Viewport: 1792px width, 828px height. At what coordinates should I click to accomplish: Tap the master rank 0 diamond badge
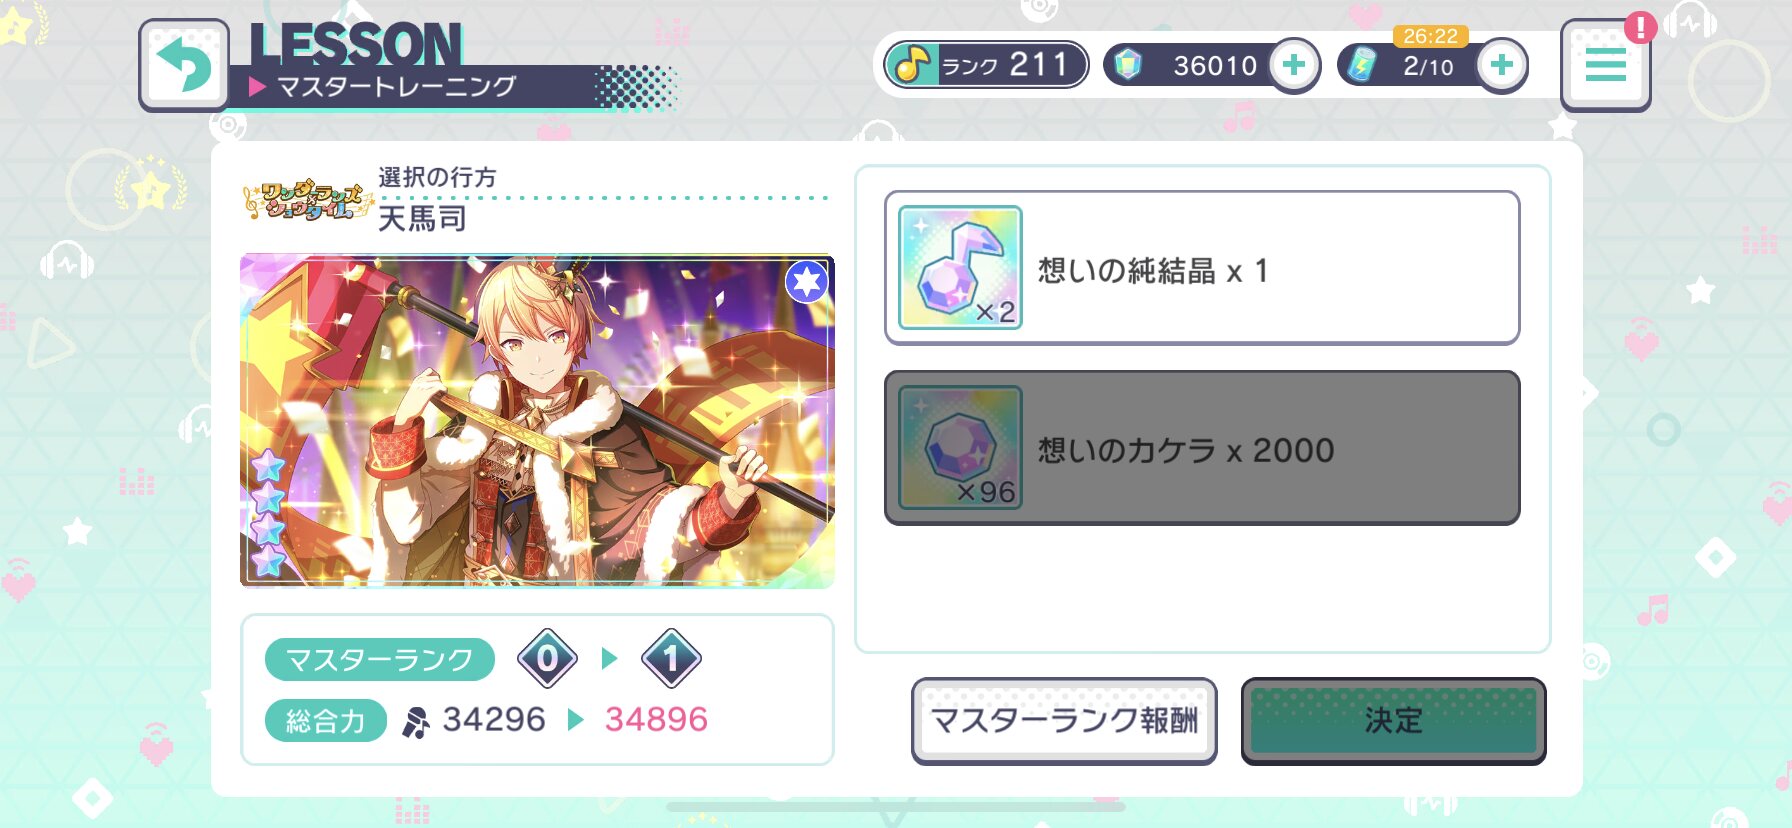(547, 658)
